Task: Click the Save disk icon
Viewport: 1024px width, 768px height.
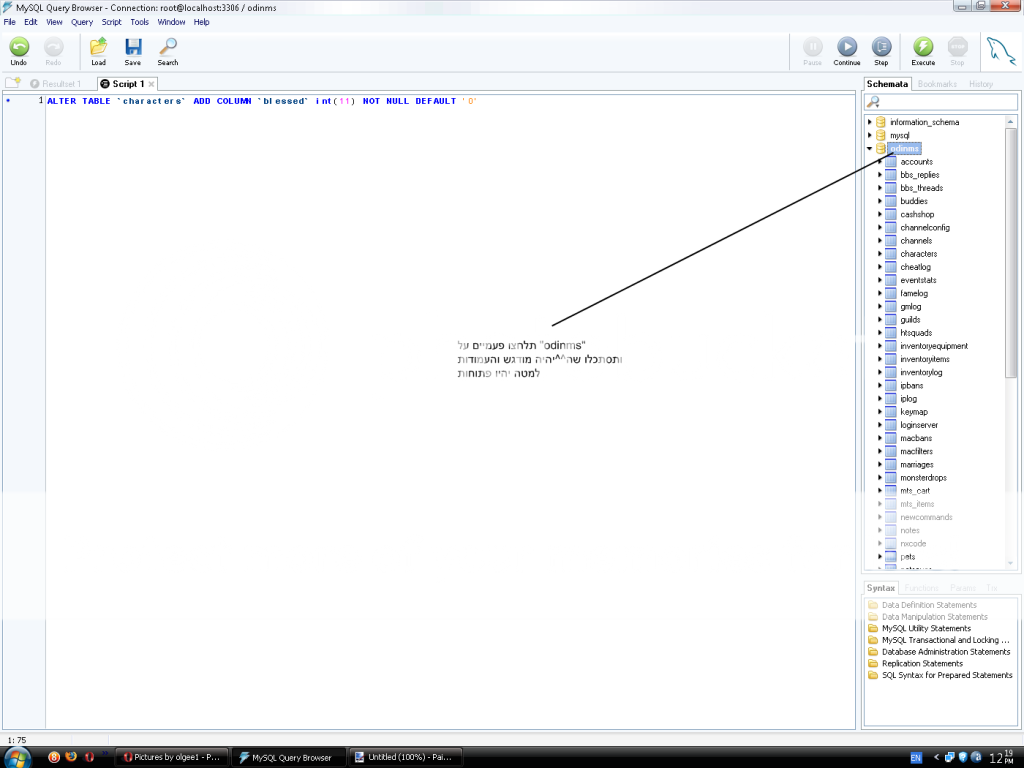Action: tap(133, 47)
